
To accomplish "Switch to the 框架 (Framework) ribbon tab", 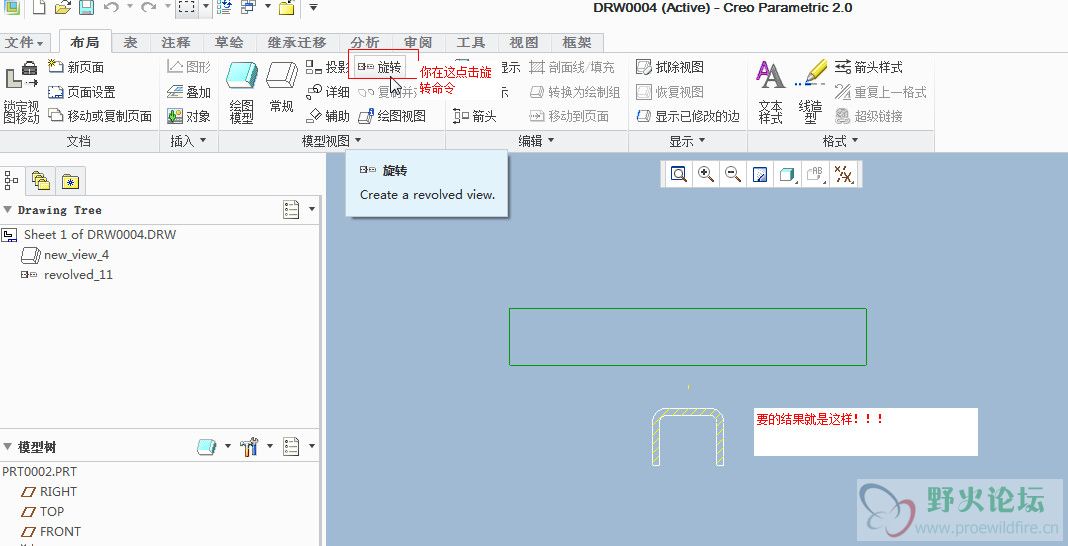I will pos(577,42).
